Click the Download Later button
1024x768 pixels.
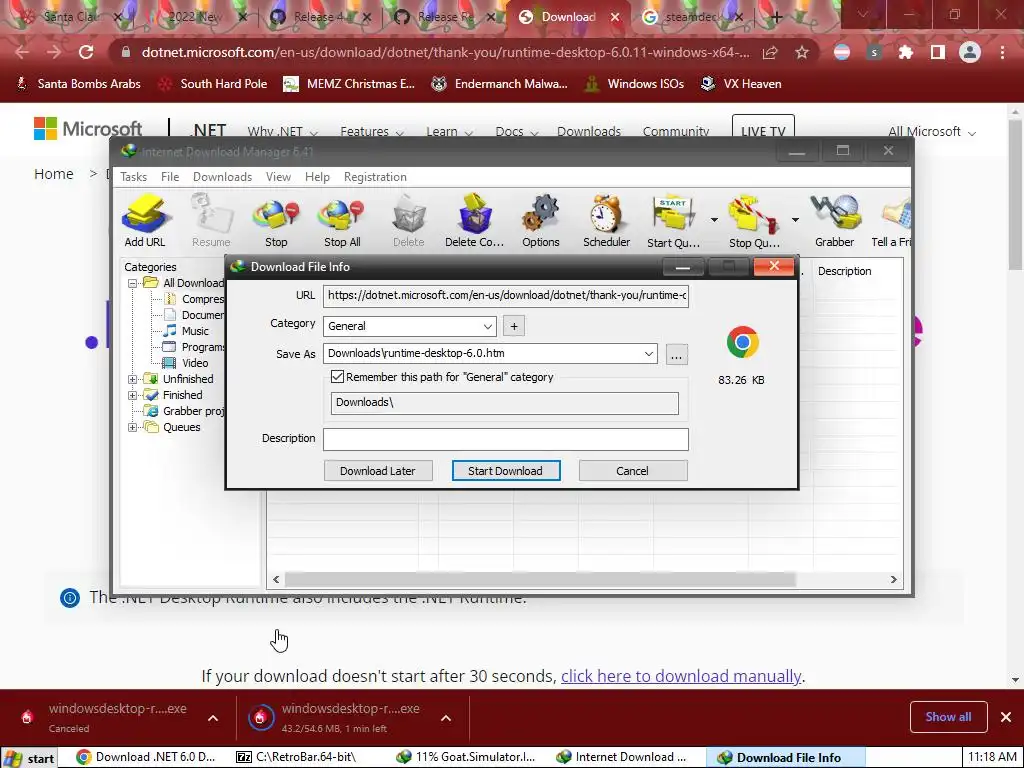tap(377, 471)
